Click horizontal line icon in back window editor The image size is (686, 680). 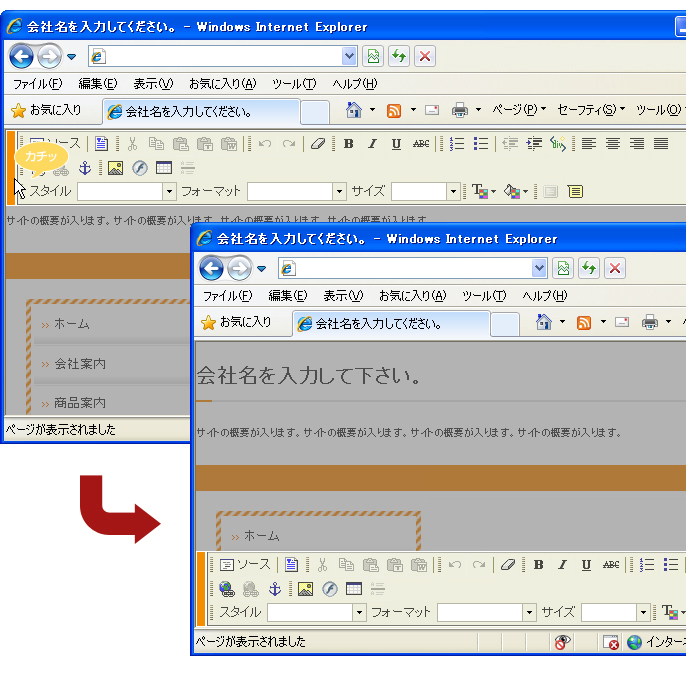(188, 168)
